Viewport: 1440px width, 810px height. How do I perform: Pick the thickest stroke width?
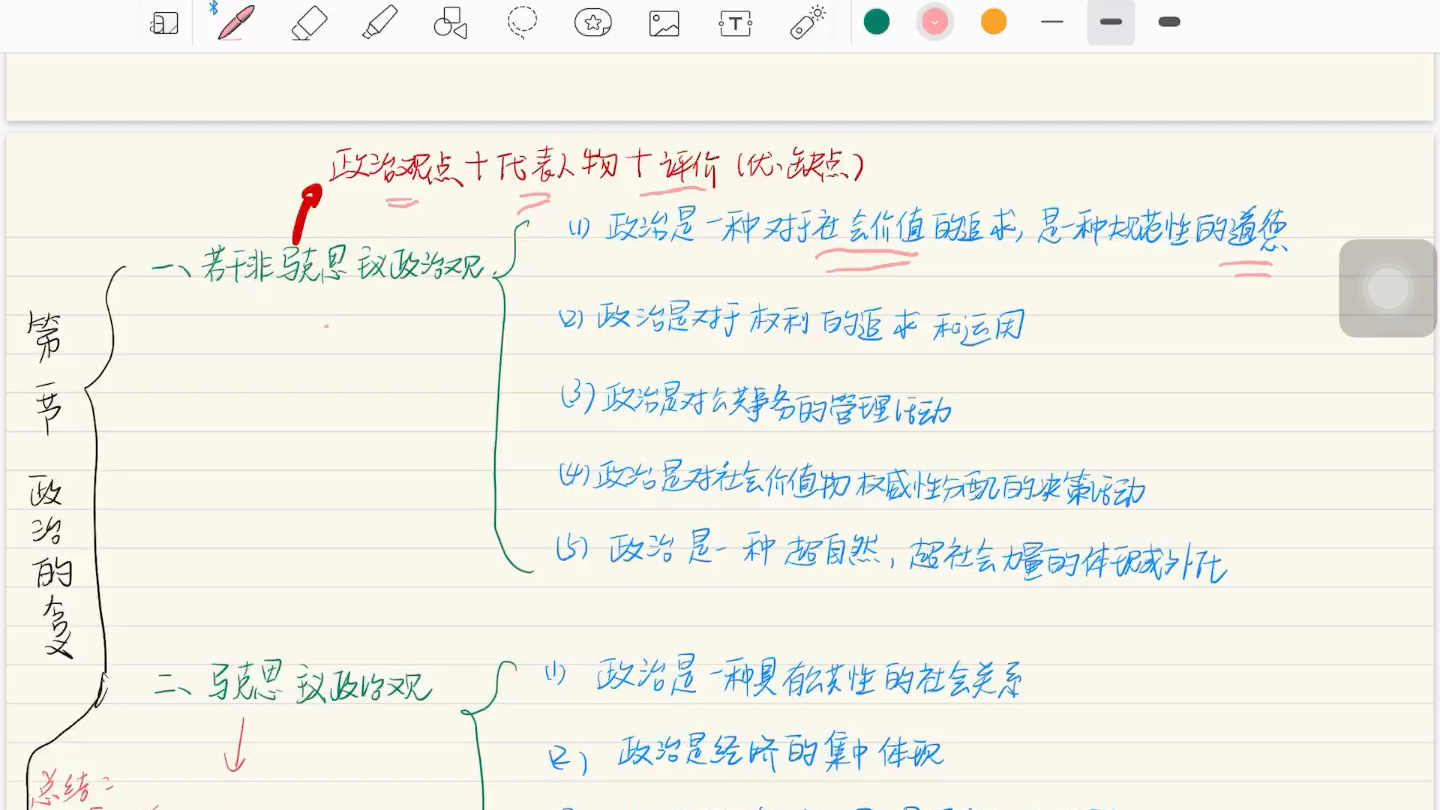[1169, 21]
